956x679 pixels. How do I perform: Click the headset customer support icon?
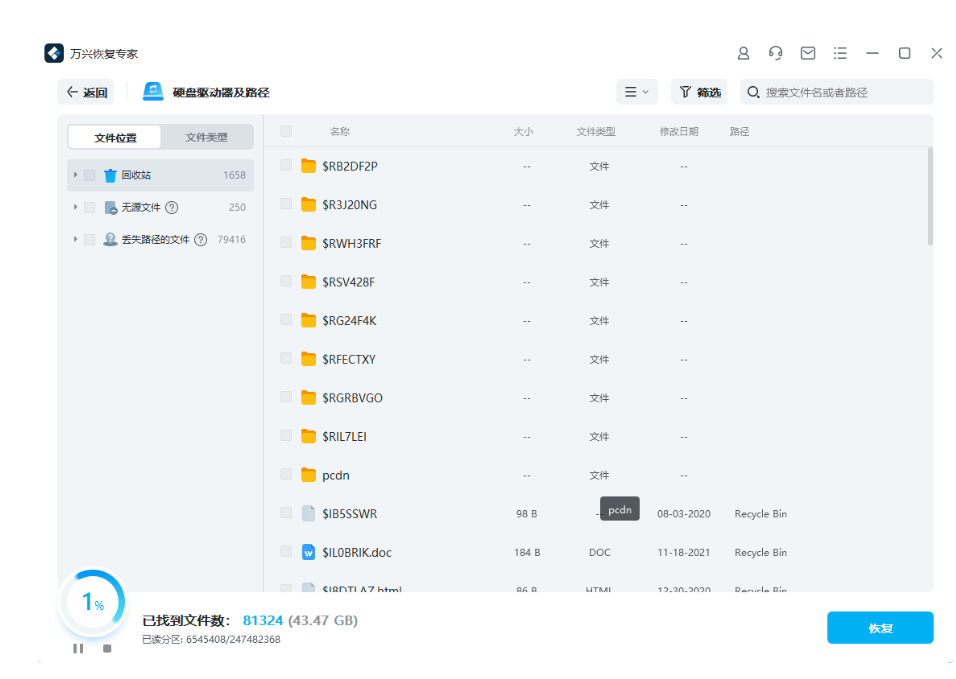[775, 53]
